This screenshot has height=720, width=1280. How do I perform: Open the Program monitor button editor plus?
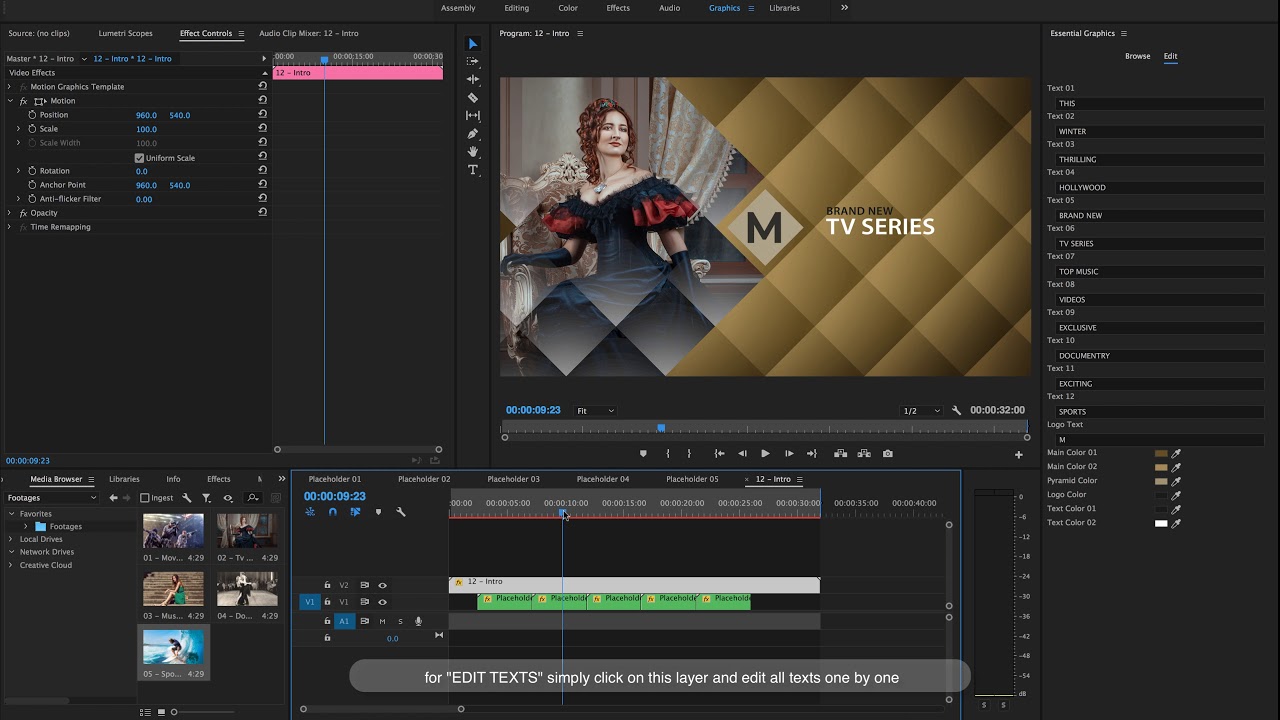click(1019, 455)
